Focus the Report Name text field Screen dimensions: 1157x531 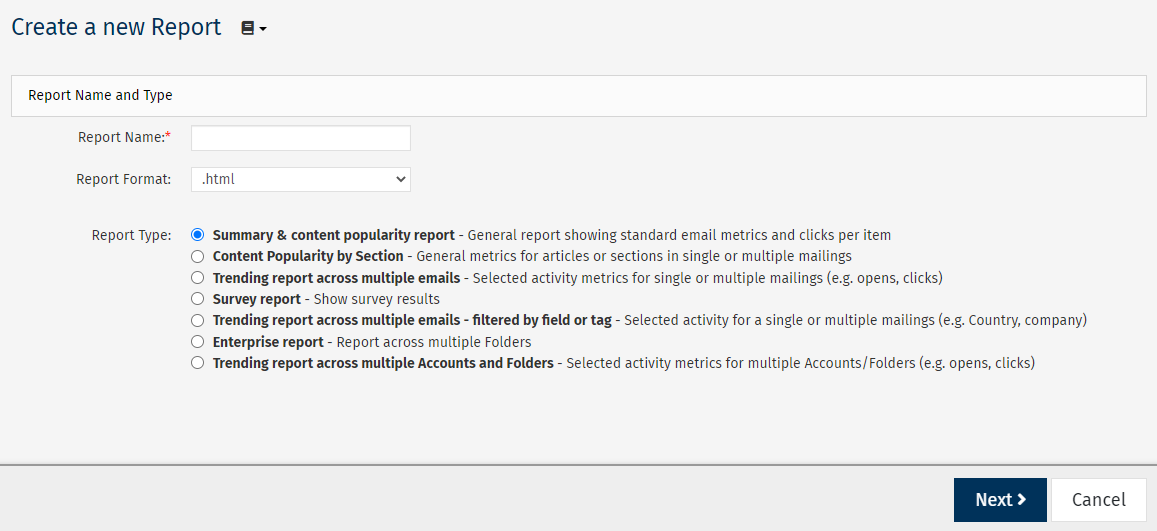[x=301, y=138]
